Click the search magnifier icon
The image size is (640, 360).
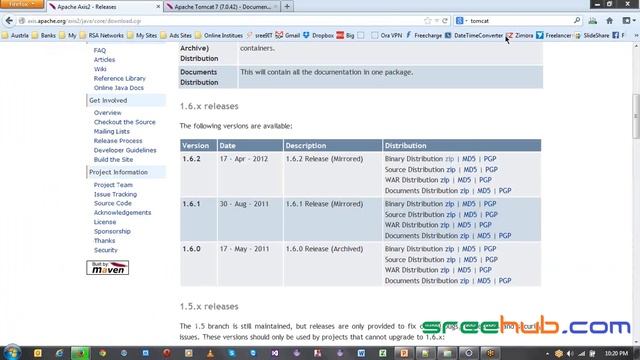coord(577,20)
